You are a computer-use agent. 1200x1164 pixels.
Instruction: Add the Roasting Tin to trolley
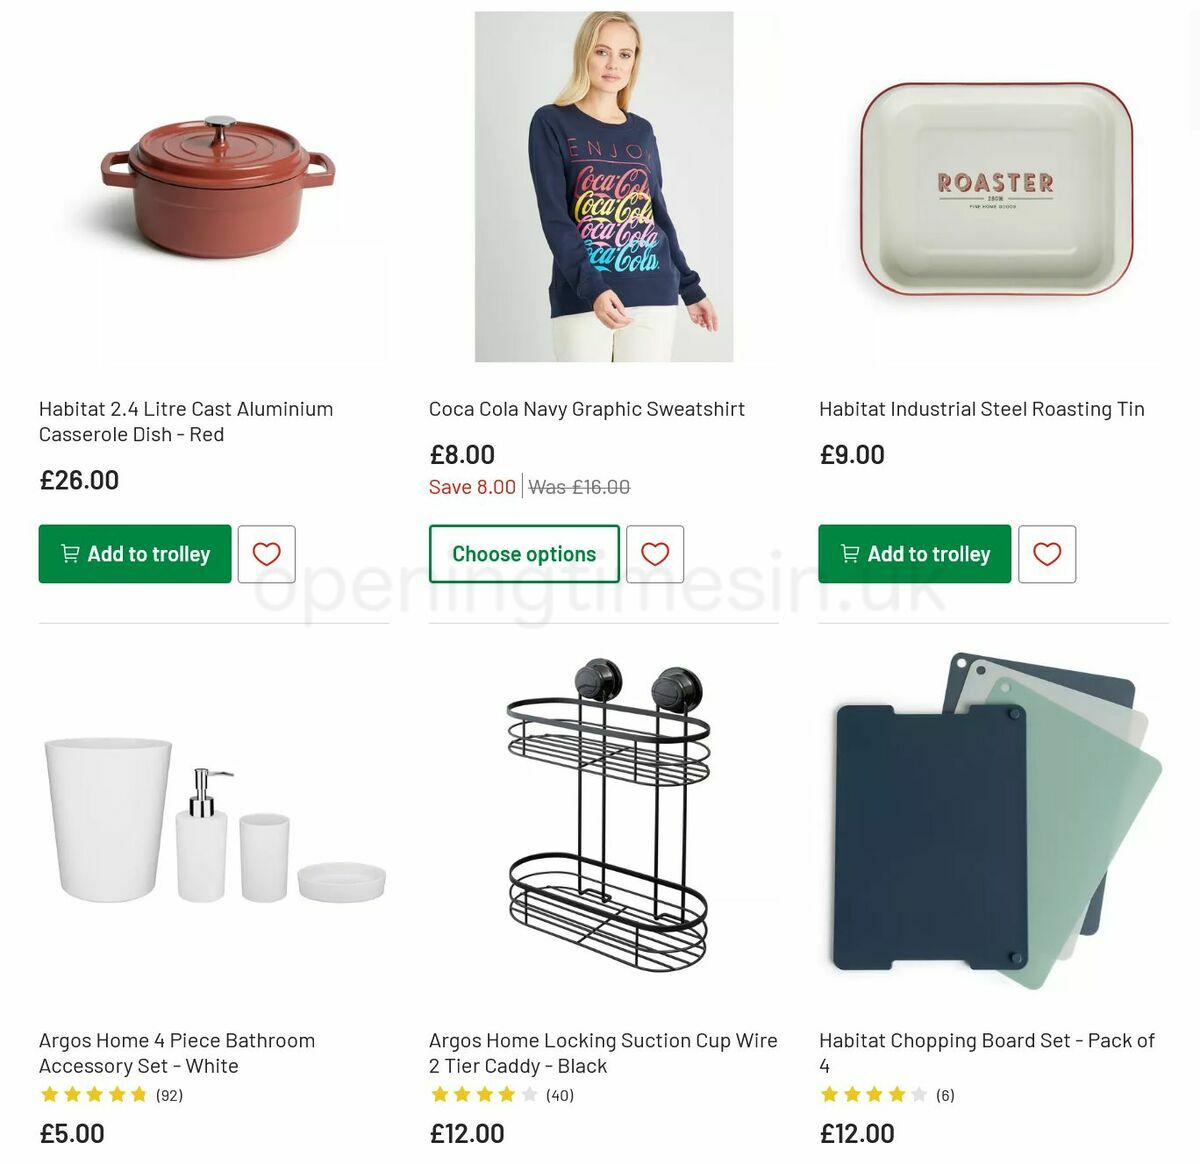(x=914, y=554)
